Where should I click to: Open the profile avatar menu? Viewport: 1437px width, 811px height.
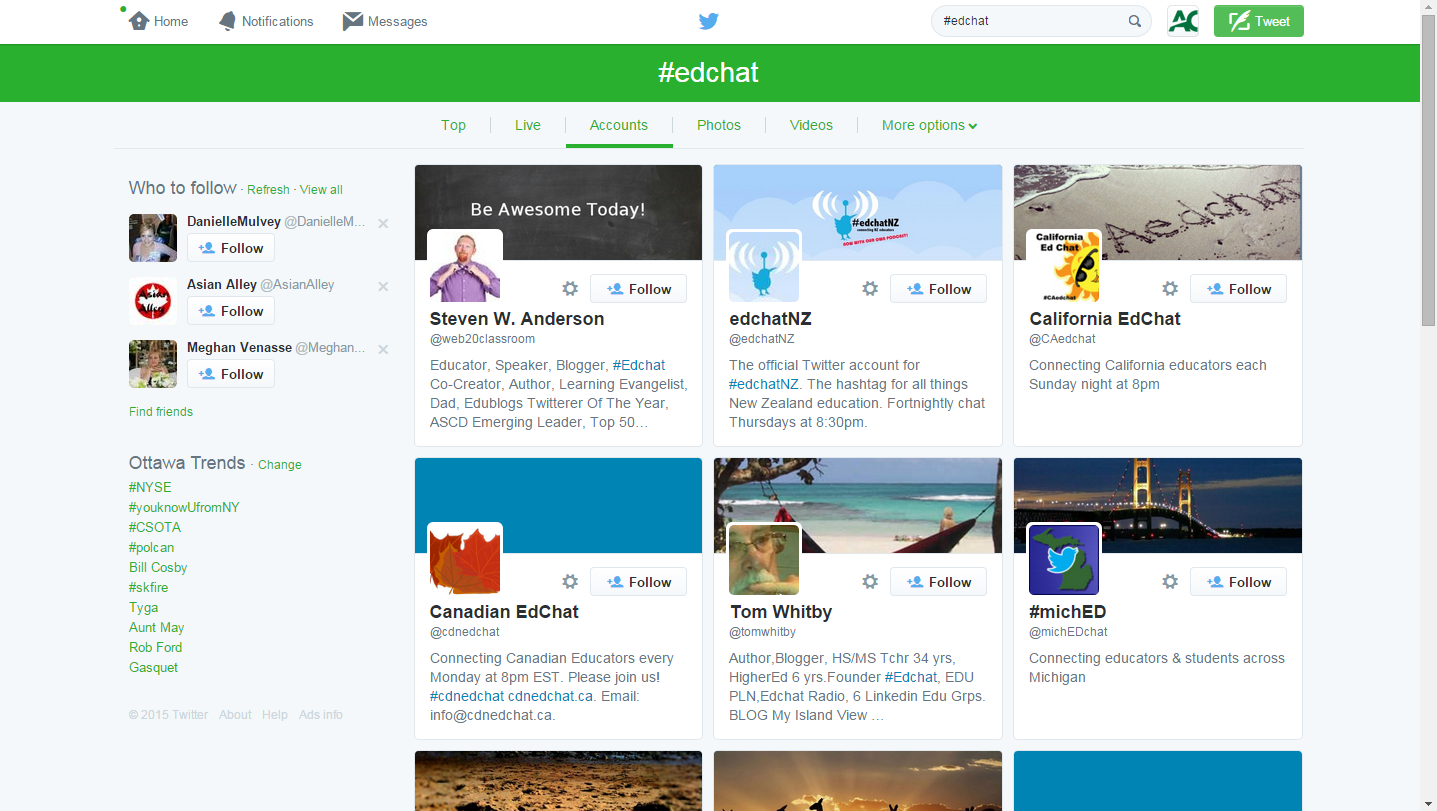(x=1183, y=21)
